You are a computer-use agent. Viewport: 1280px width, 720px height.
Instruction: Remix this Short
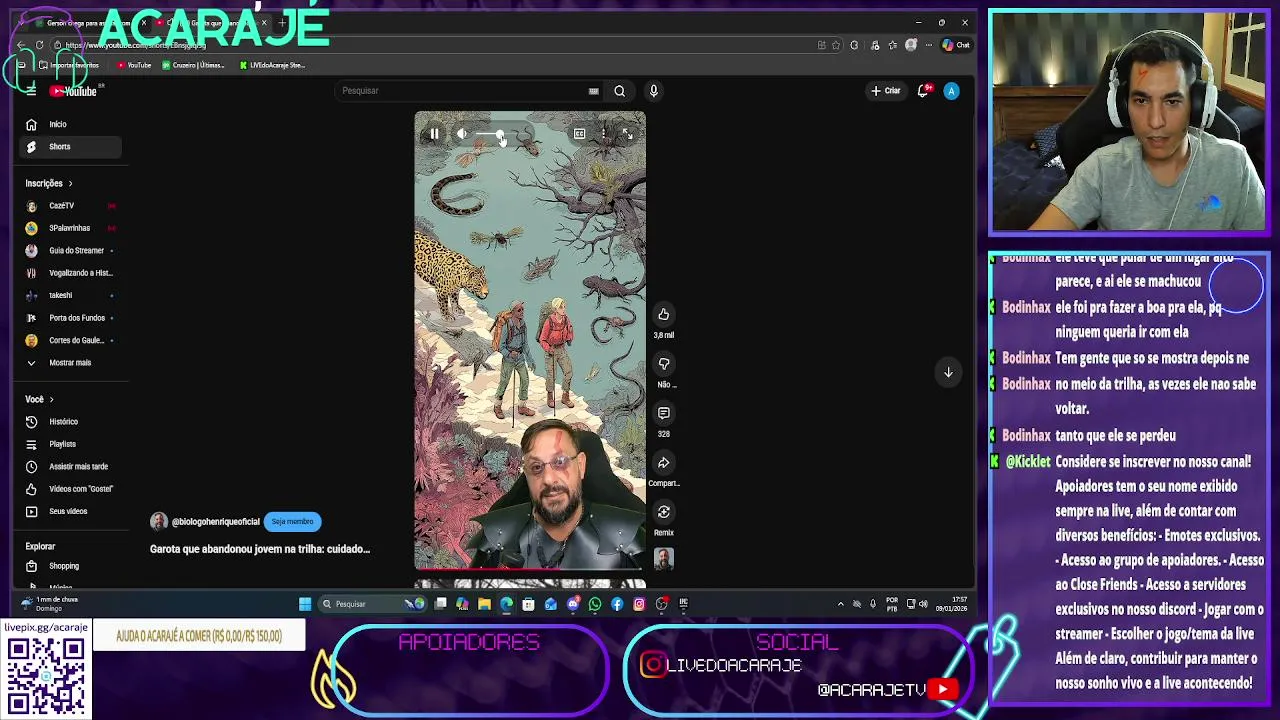663,512
